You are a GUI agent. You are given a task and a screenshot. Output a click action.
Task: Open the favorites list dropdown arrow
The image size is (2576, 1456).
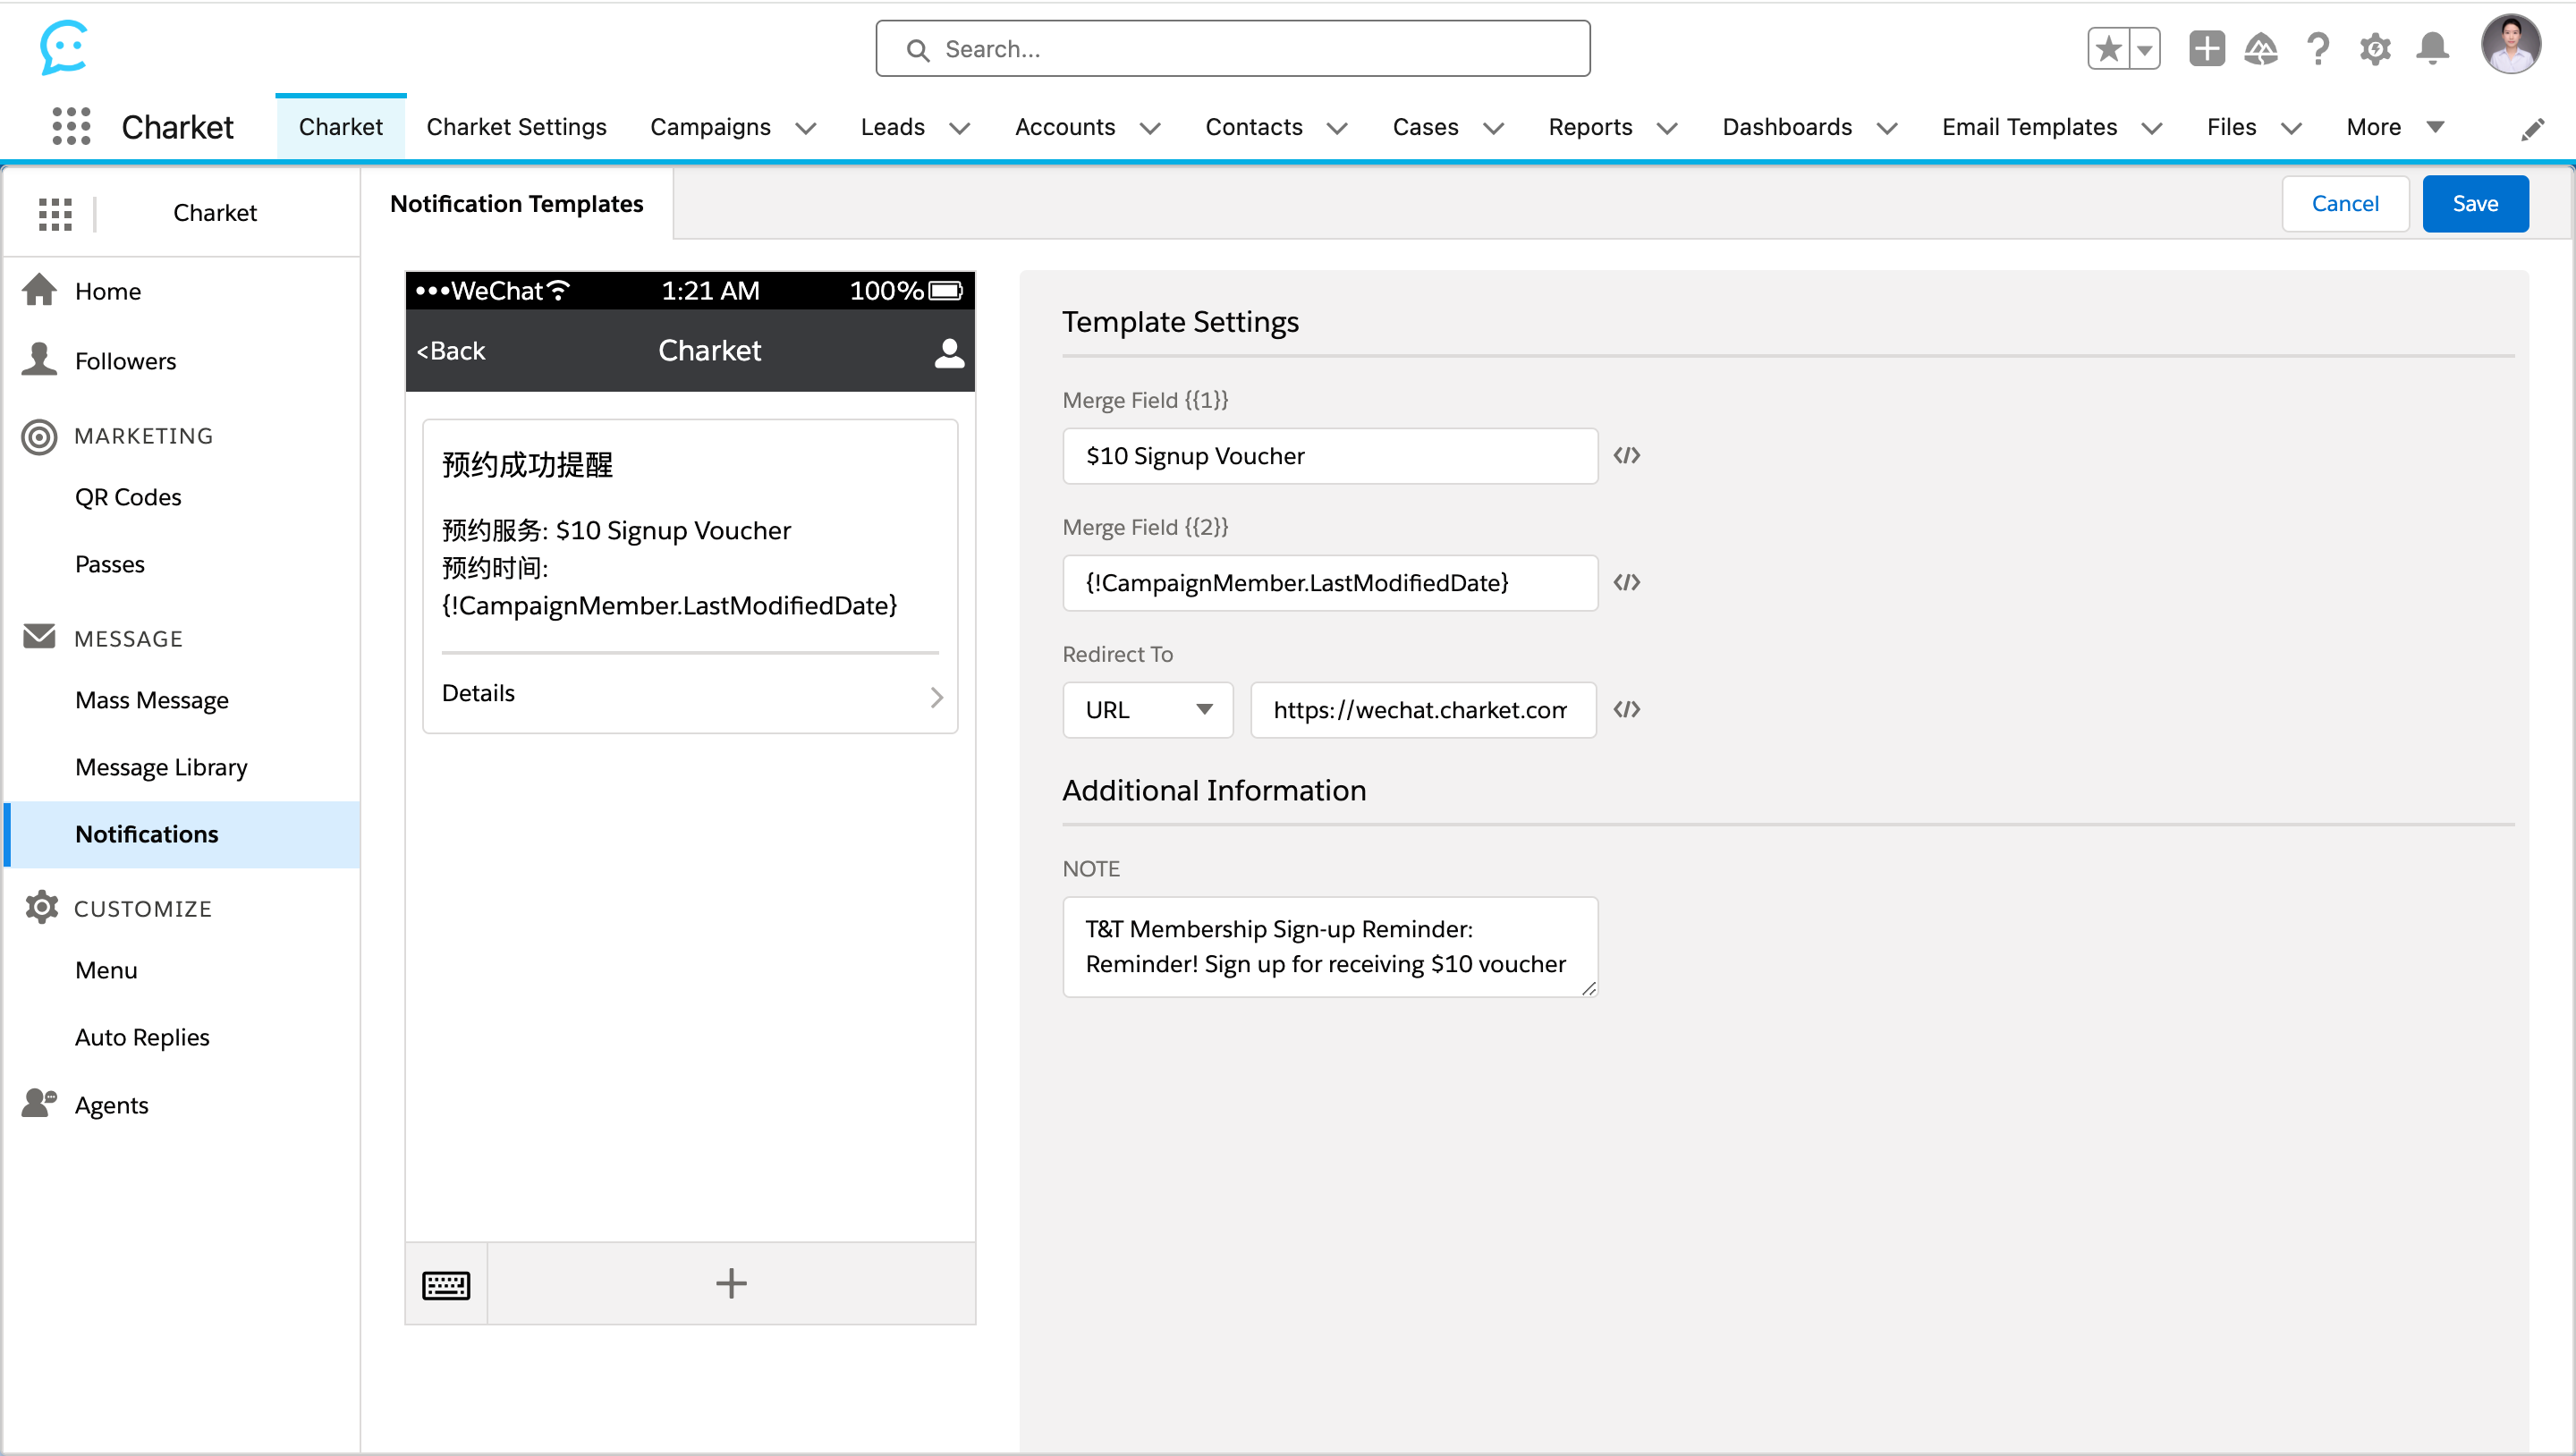2145,48
